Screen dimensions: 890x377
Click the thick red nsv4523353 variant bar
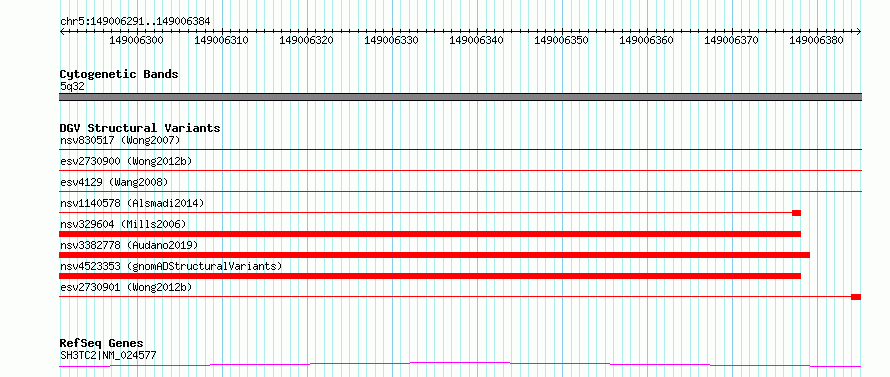(x=430, y=276)
